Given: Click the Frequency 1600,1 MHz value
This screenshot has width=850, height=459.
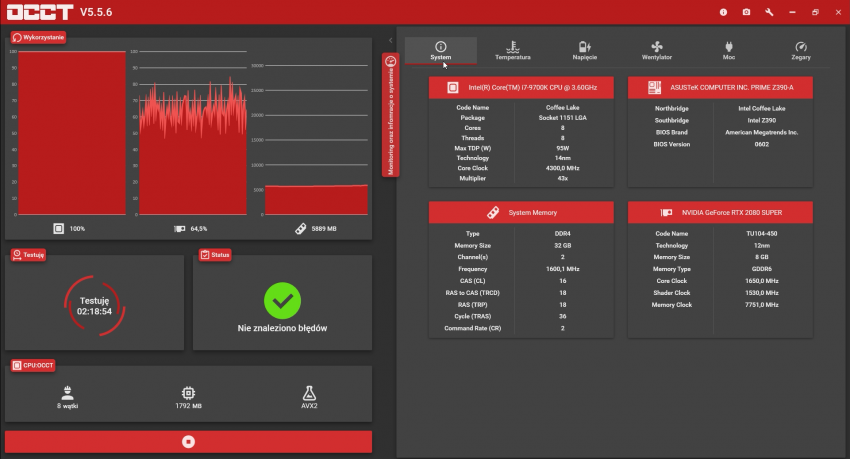Looking at the screenshot, I should pos(562,269).
